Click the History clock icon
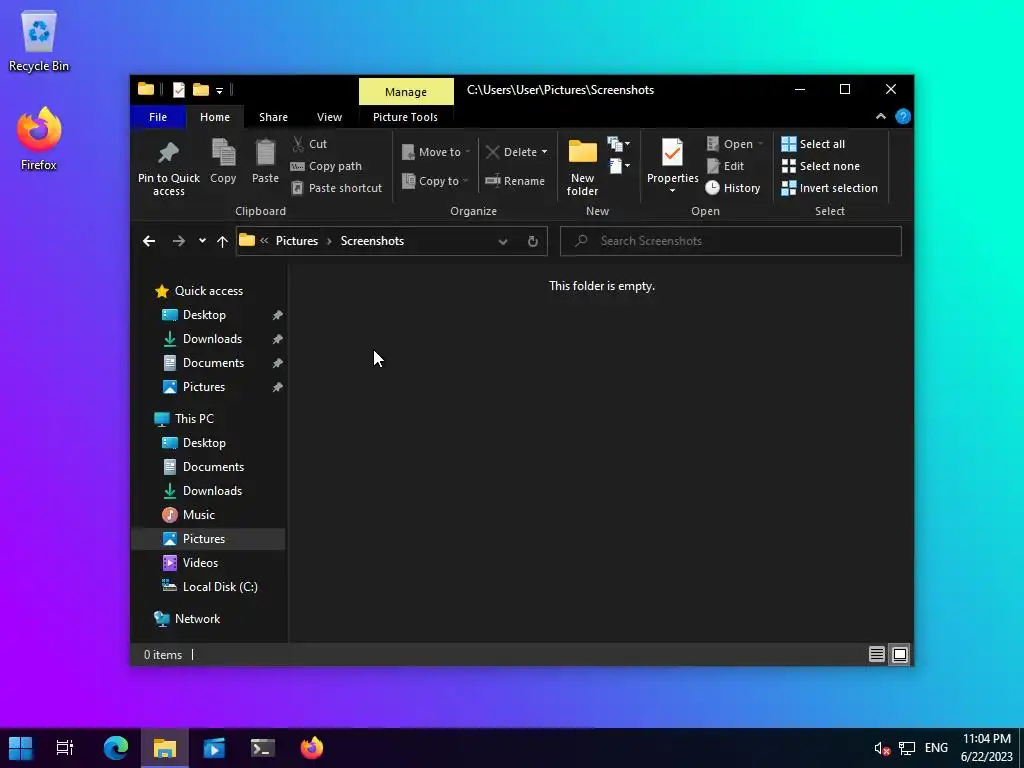This screenshot has height=768, width=1024. click(712, 188)
